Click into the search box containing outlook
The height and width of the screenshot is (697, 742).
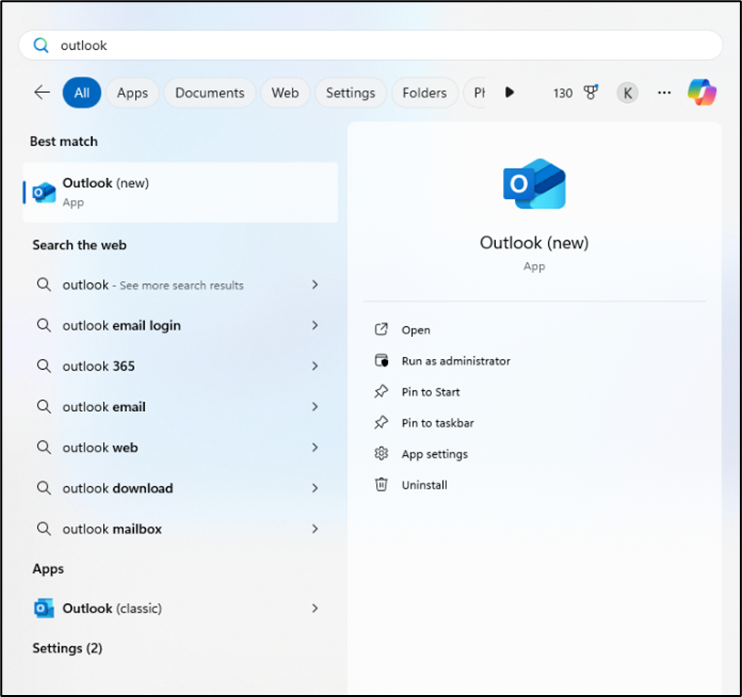(380, 45)
